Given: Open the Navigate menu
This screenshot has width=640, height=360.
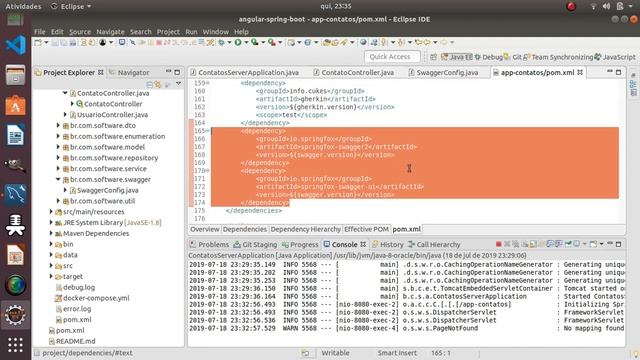Looking at the screenshot, I should (110, 32).
